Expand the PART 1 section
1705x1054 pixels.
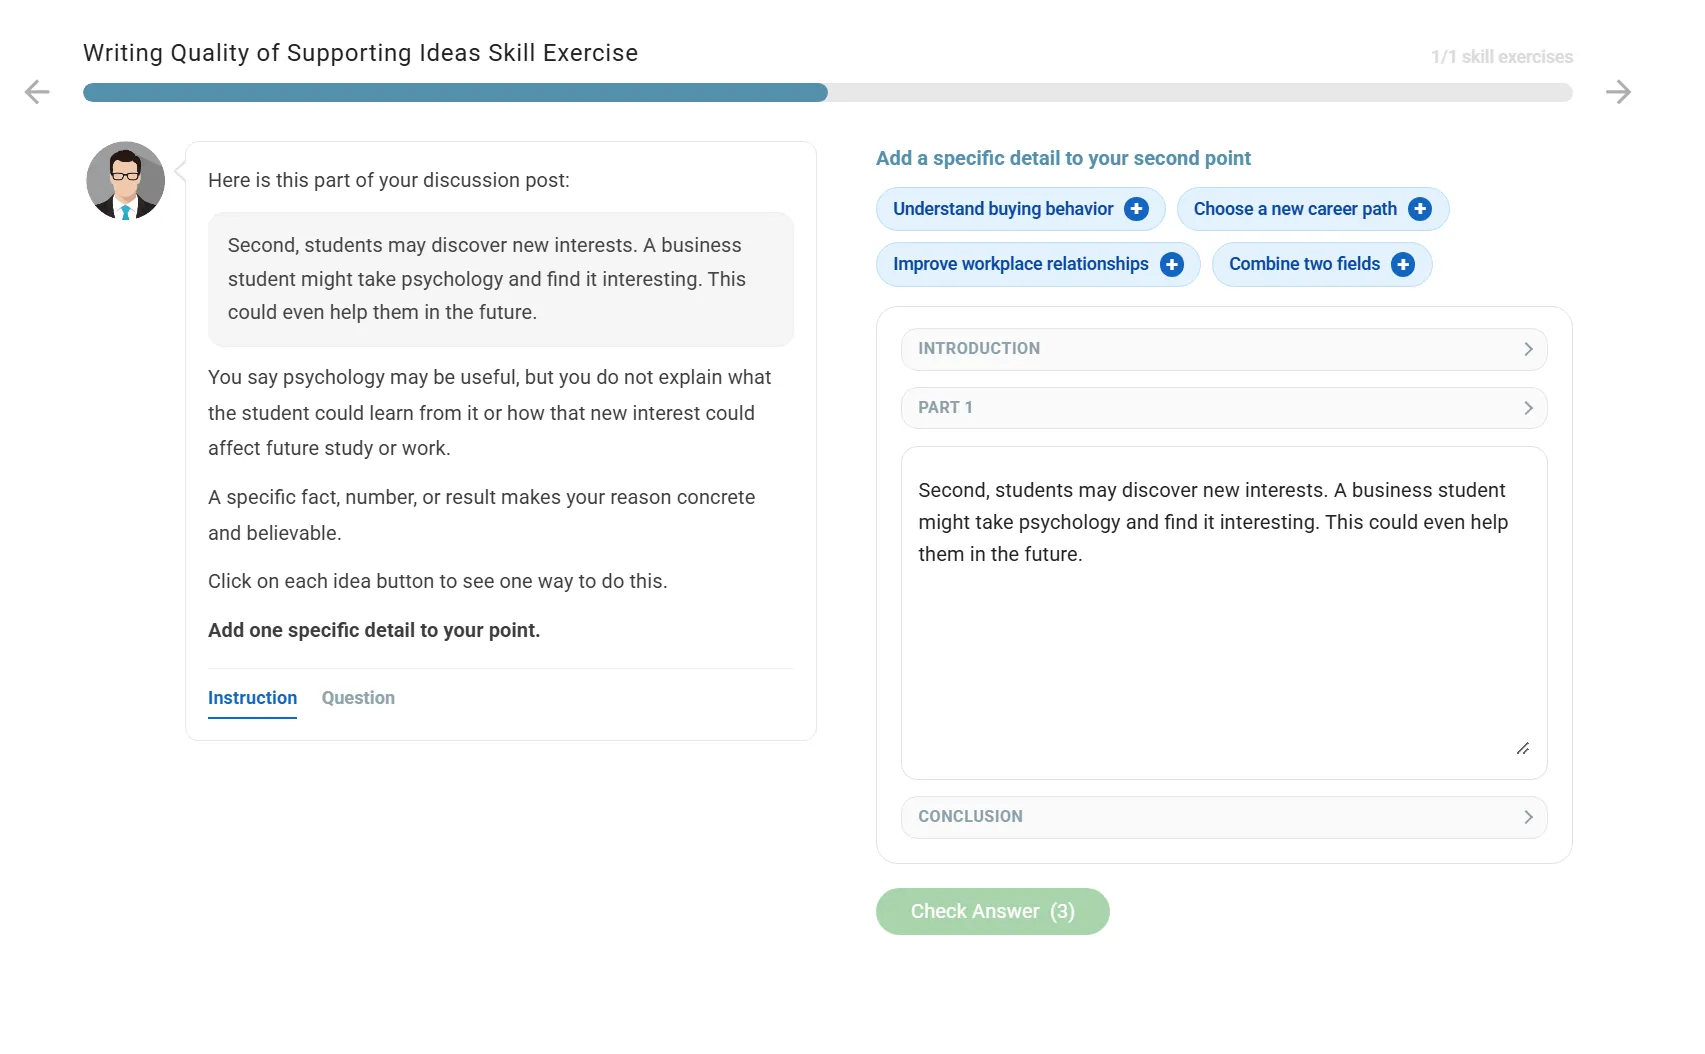(1224, 408)
